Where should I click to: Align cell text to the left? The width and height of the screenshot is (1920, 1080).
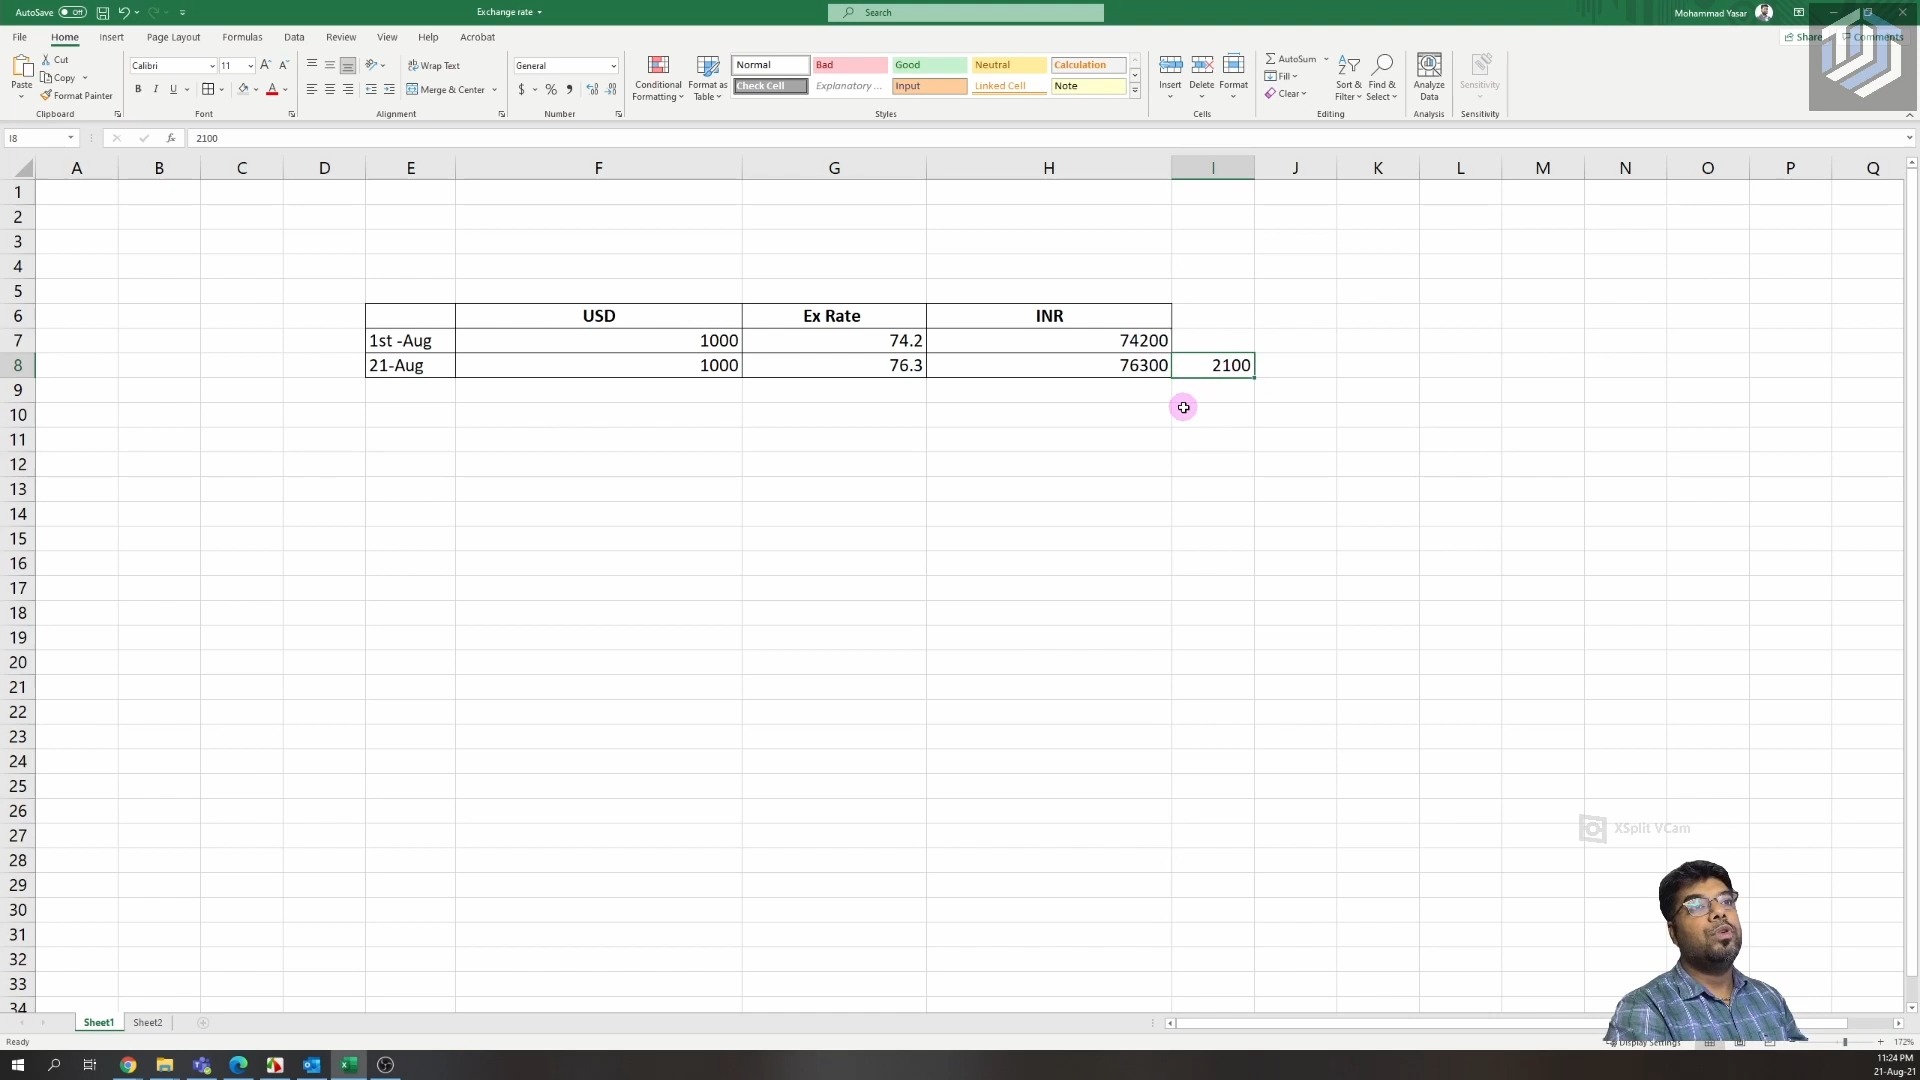(311, 90)
